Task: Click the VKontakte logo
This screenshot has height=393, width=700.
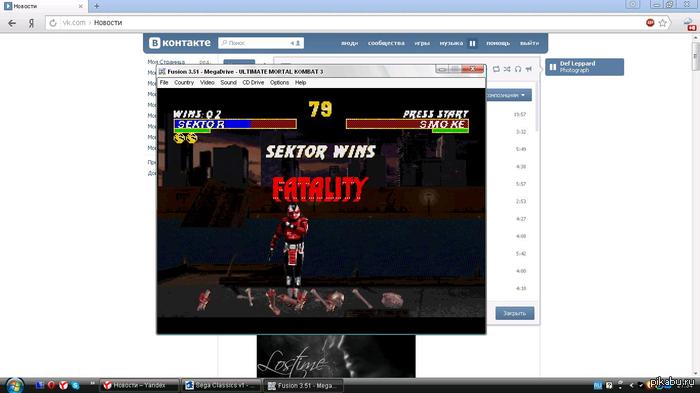Action: click(180, 43)
